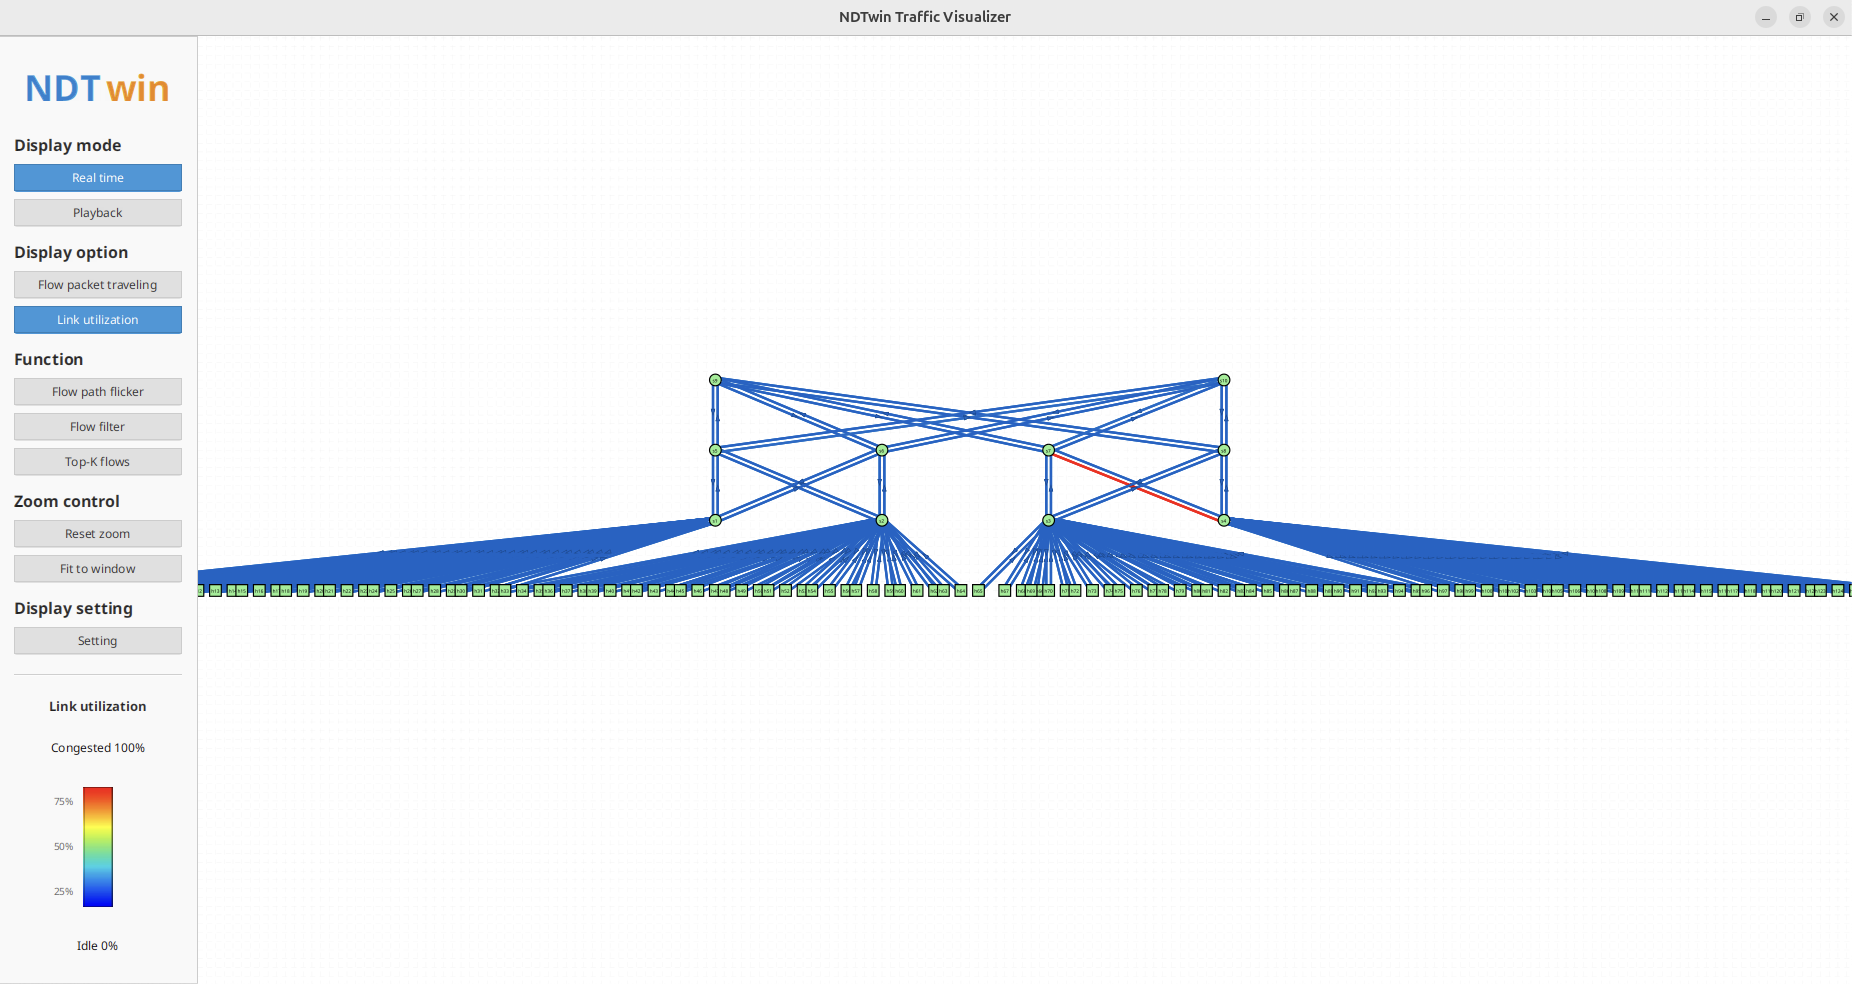Screen dimensions: 1852x984
Task: Click switch node s4 in topology
Action: click(x=1223, y=520)
